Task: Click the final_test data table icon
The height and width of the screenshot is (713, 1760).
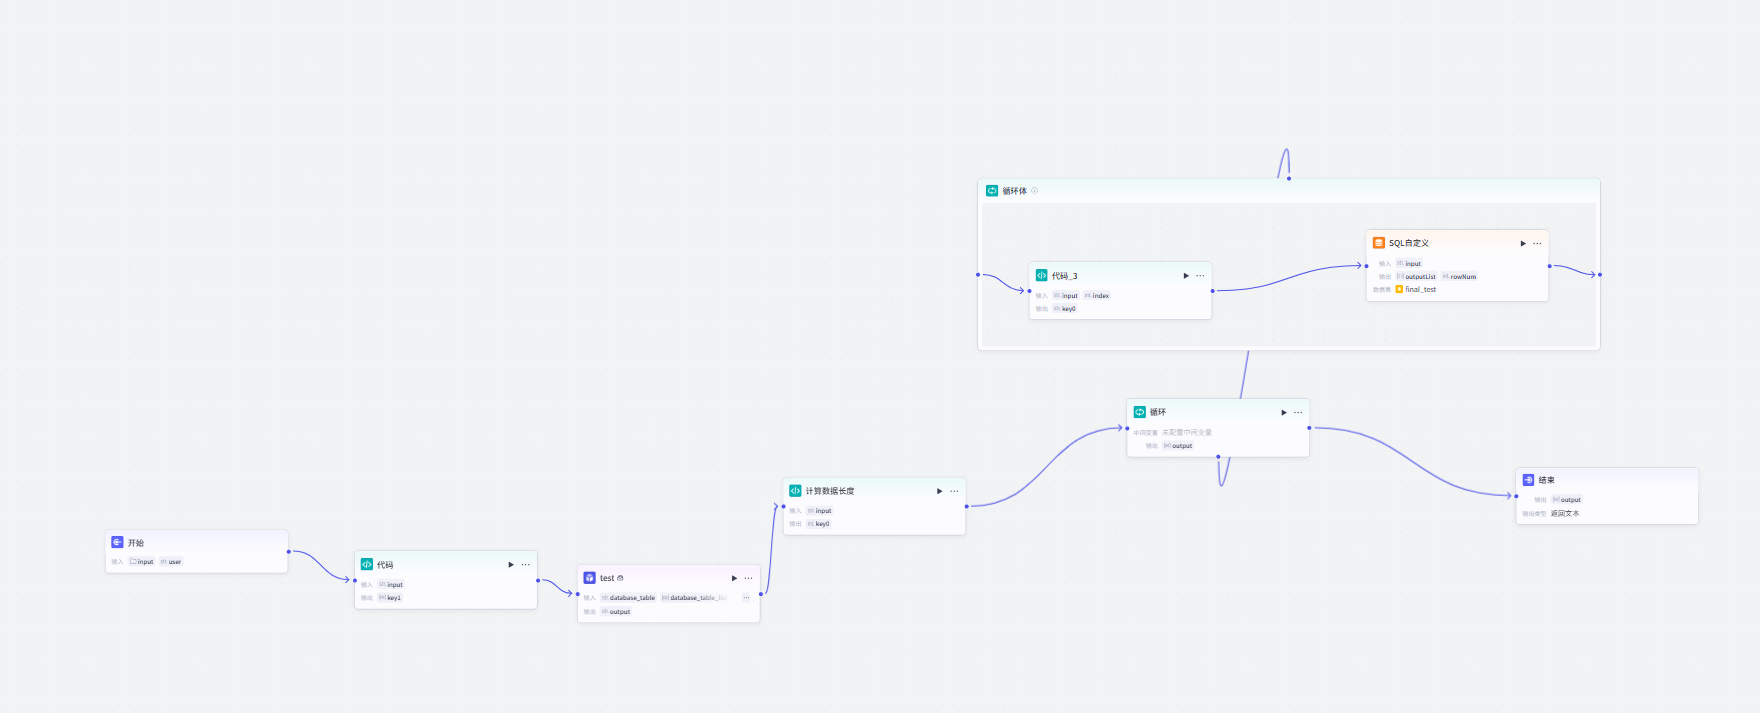Action: 1399,289
